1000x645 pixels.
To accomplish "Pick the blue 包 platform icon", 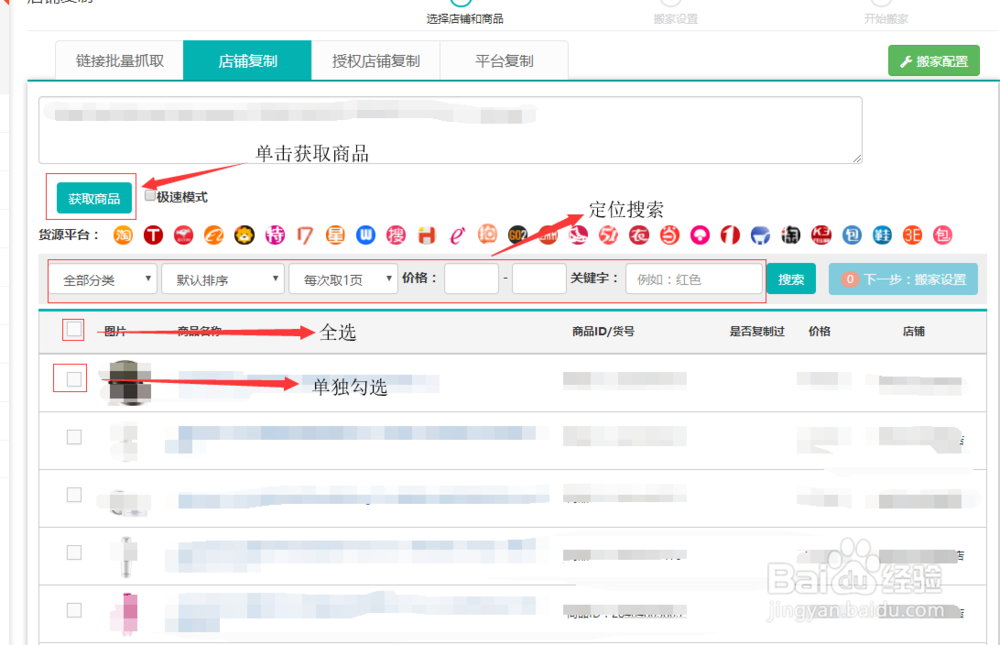I will [851, 235].
